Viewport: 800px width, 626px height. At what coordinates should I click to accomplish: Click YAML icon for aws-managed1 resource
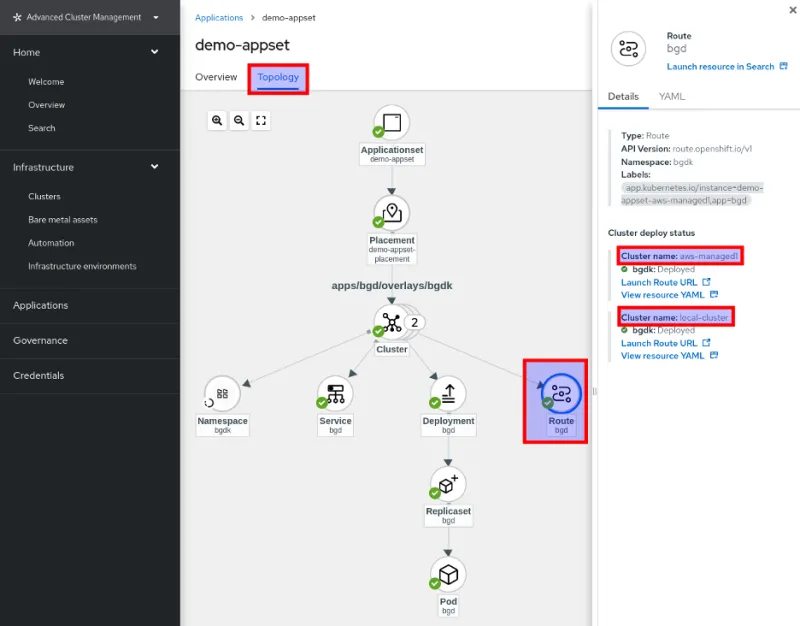pos(714,294)
